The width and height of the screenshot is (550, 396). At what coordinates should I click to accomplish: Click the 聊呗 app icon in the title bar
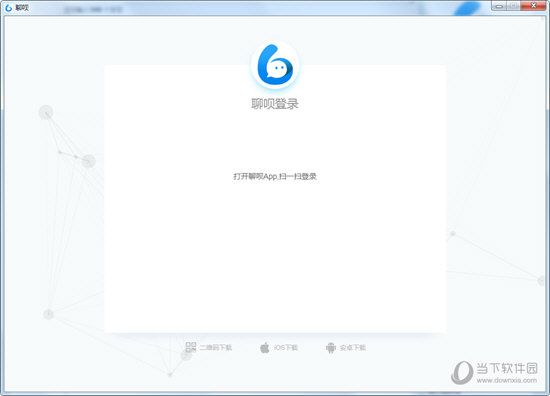point(8,7)
